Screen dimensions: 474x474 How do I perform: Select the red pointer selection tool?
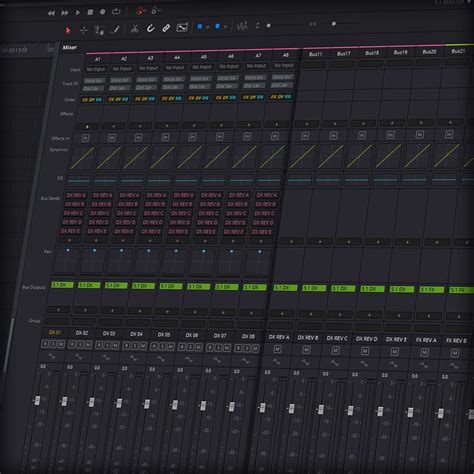pyautogui.click(x=68, y=31)
